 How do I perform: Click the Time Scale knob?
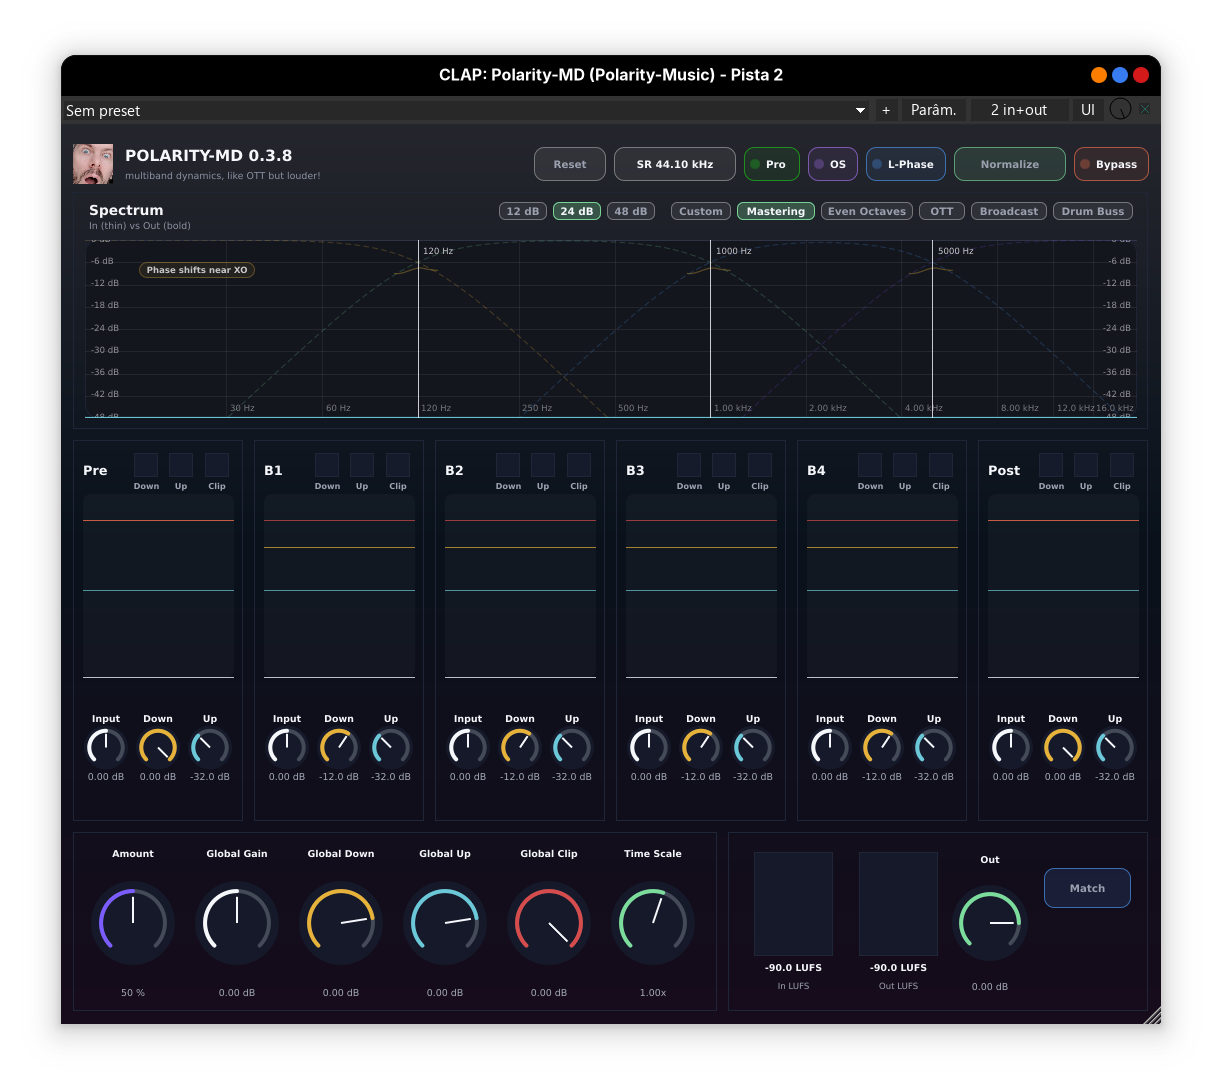click(653, 922)
